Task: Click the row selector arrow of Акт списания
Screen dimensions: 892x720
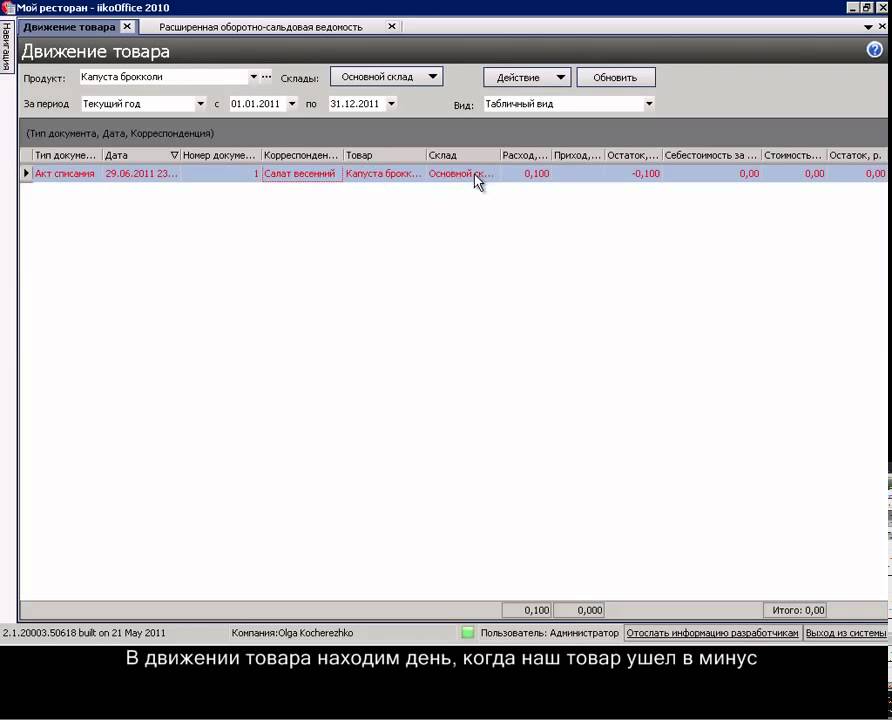Action: click(x=26, y=173)
